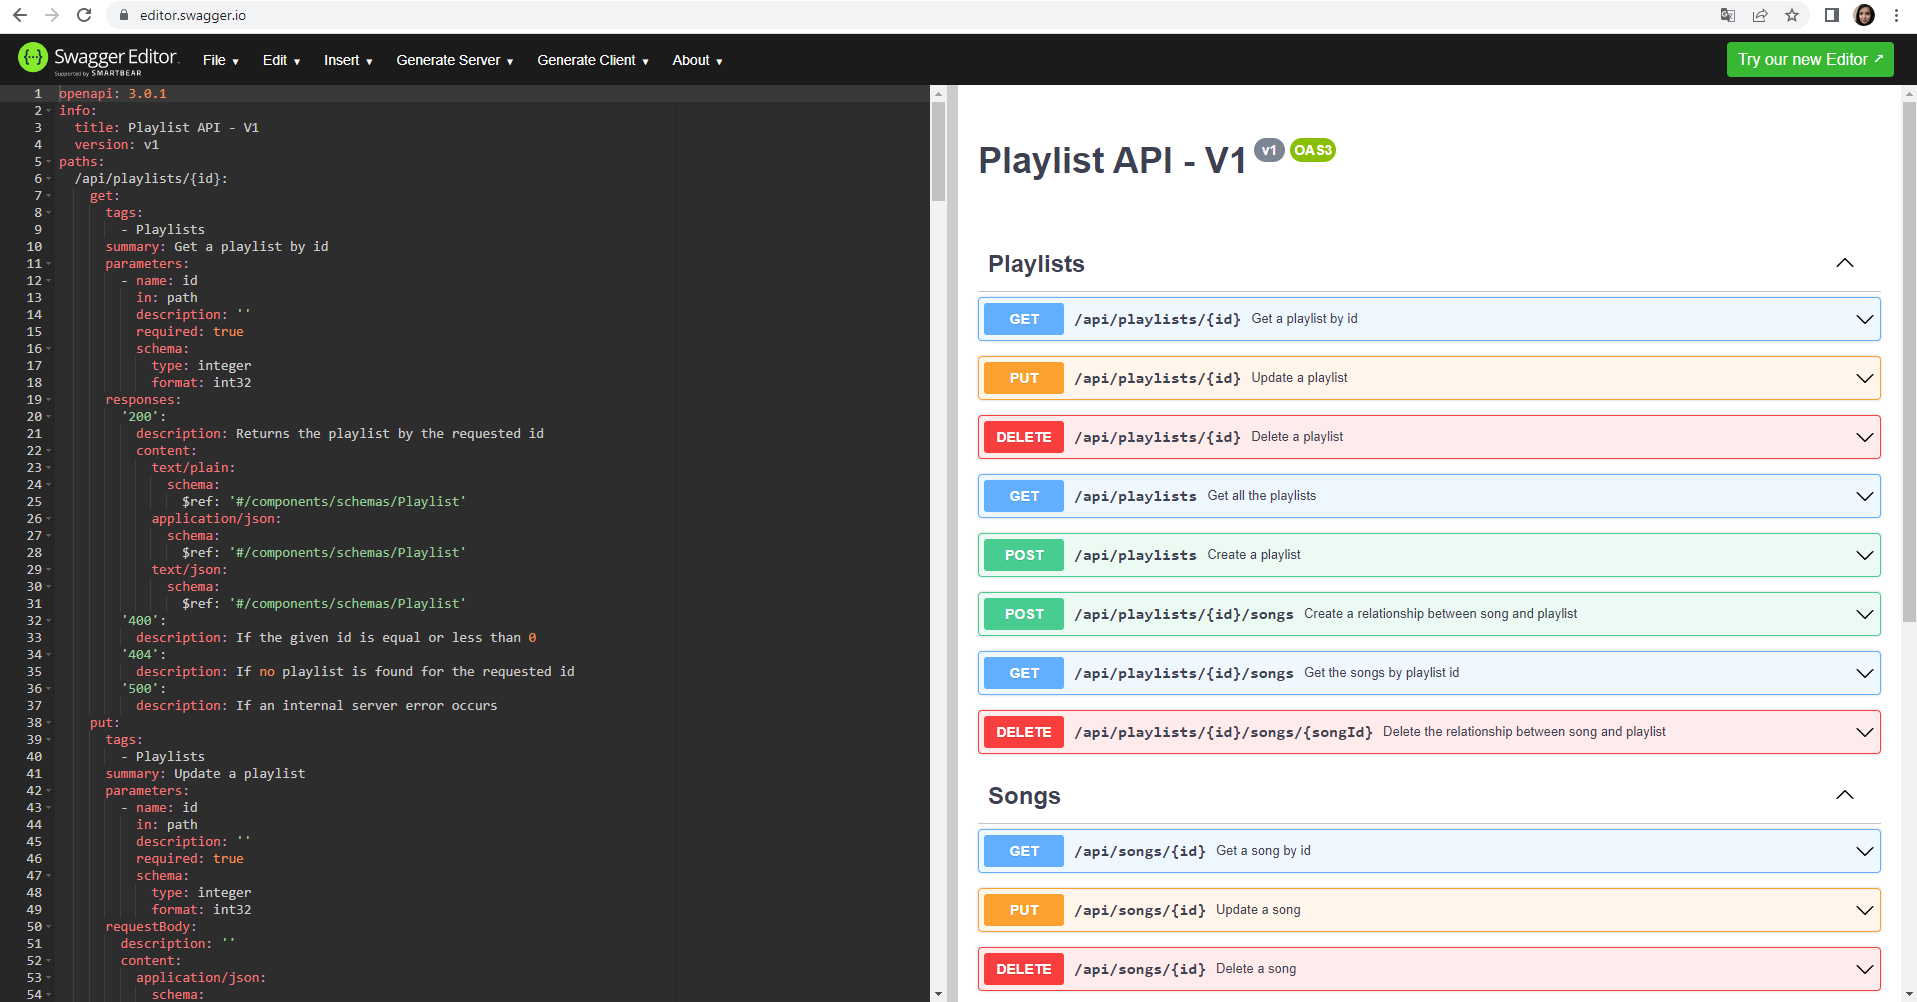Click the Swagger Editor logo icon
Viewport: 1917px width, 1002px height.
point(33,58)
